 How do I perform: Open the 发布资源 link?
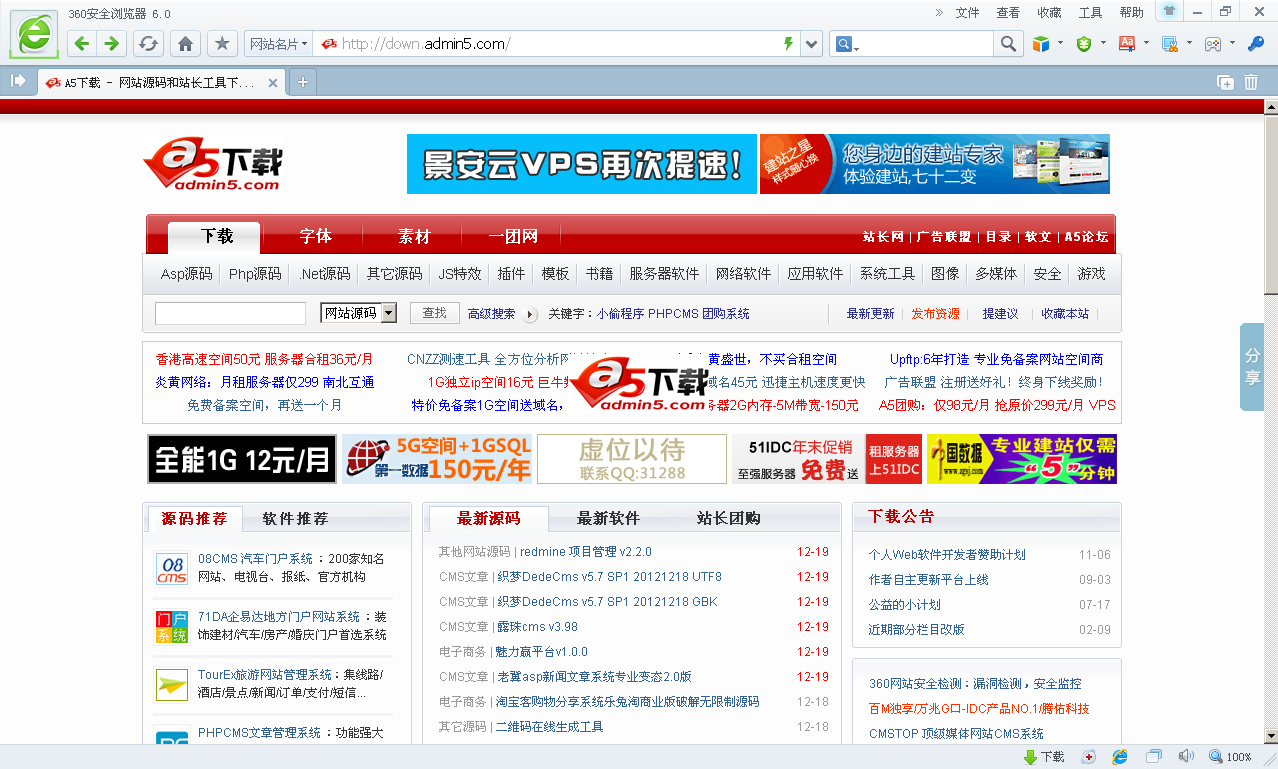[935, 314]
